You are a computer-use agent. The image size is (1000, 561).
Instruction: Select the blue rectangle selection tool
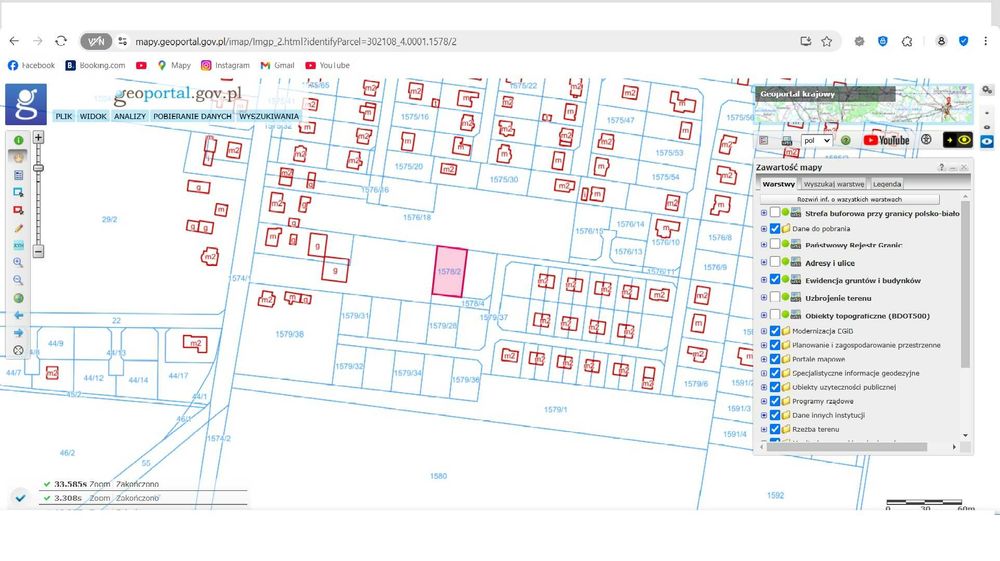pyautogui.click(x=18, y=192)
